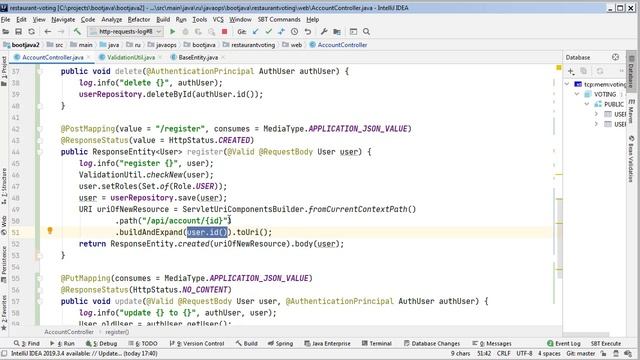The width and height of the screenshot is (640, 360).
Task: Change the CRLF line separator setting
Action: [x=504, y=353]
